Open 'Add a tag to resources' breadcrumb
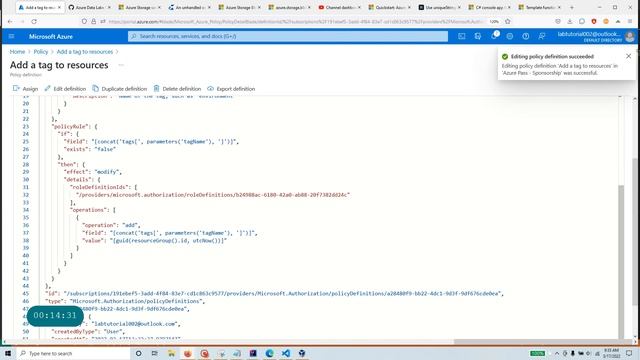This screenshot has width=640, height=360. pos(84,52)
